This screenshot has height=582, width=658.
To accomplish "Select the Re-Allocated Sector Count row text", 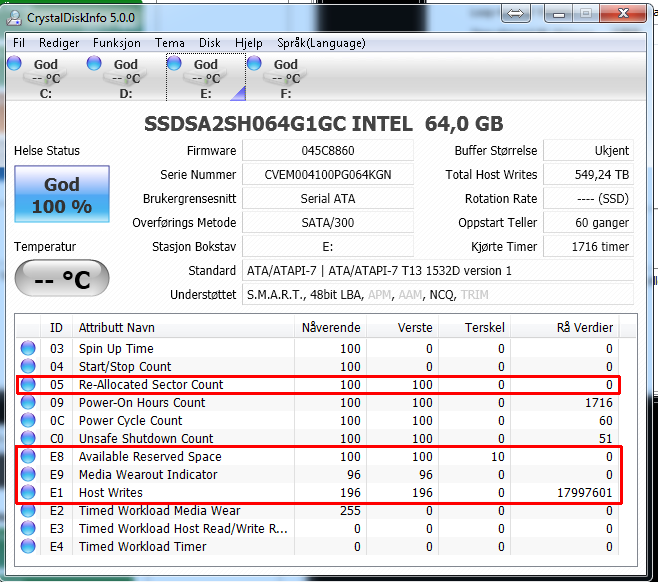I will point(151,384).
